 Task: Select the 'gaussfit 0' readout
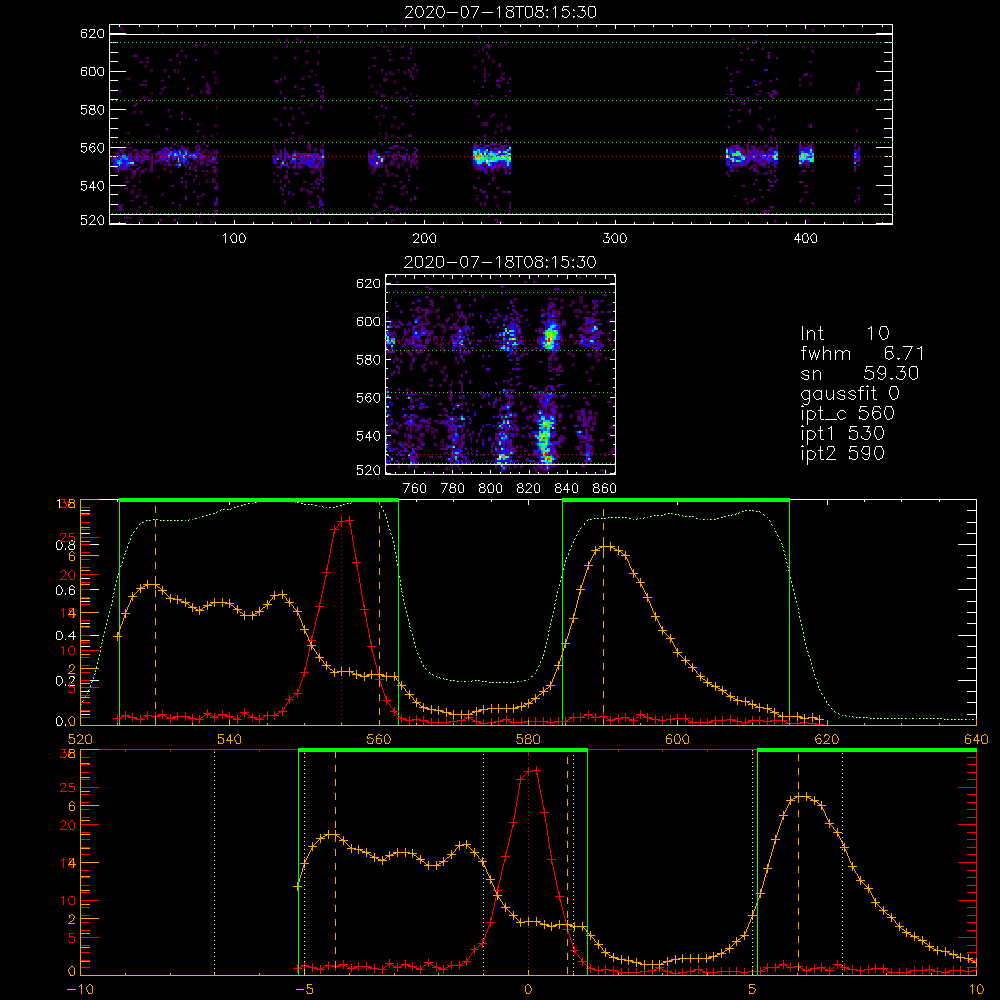[x=849, y=393]
